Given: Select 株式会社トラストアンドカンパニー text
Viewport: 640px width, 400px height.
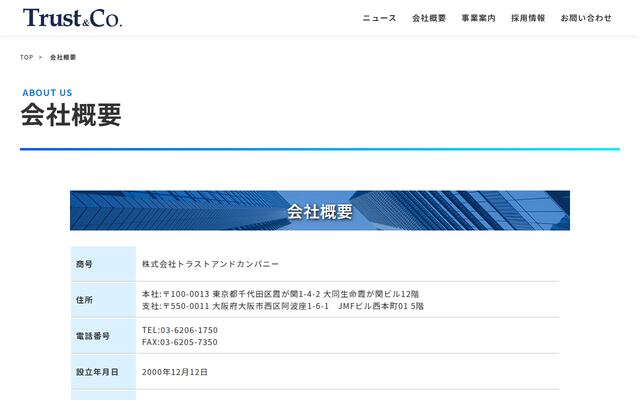Looking at the screenshot, I should tap(211, 264).
